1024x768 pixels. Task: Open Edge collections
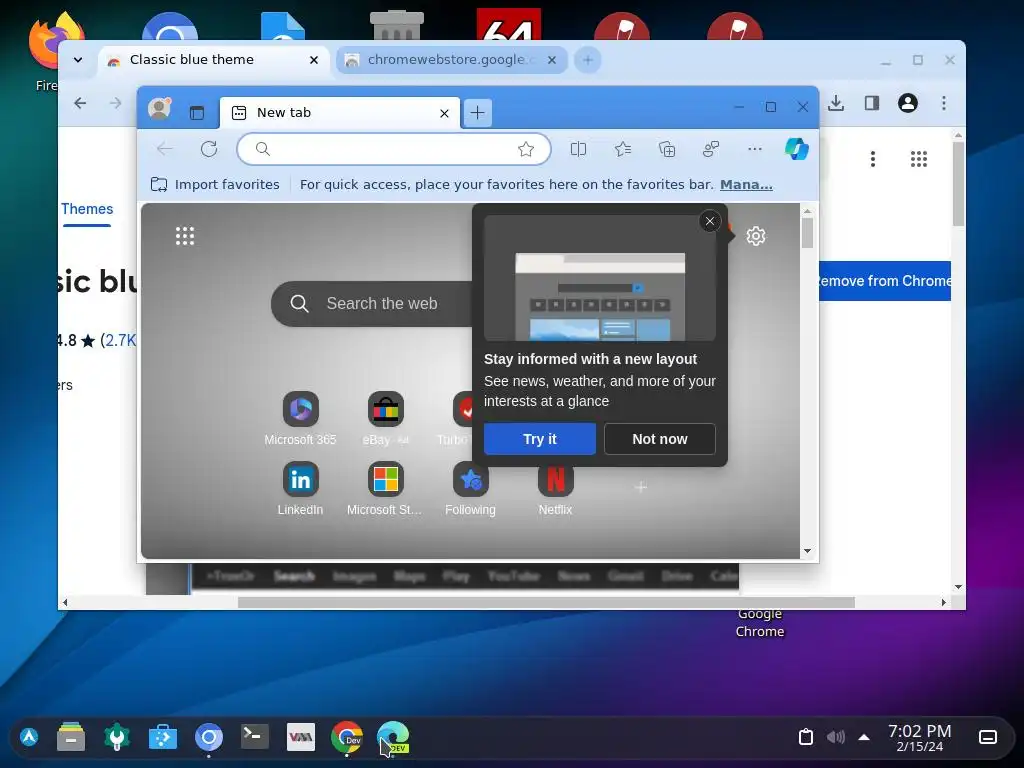pos(667,150)
